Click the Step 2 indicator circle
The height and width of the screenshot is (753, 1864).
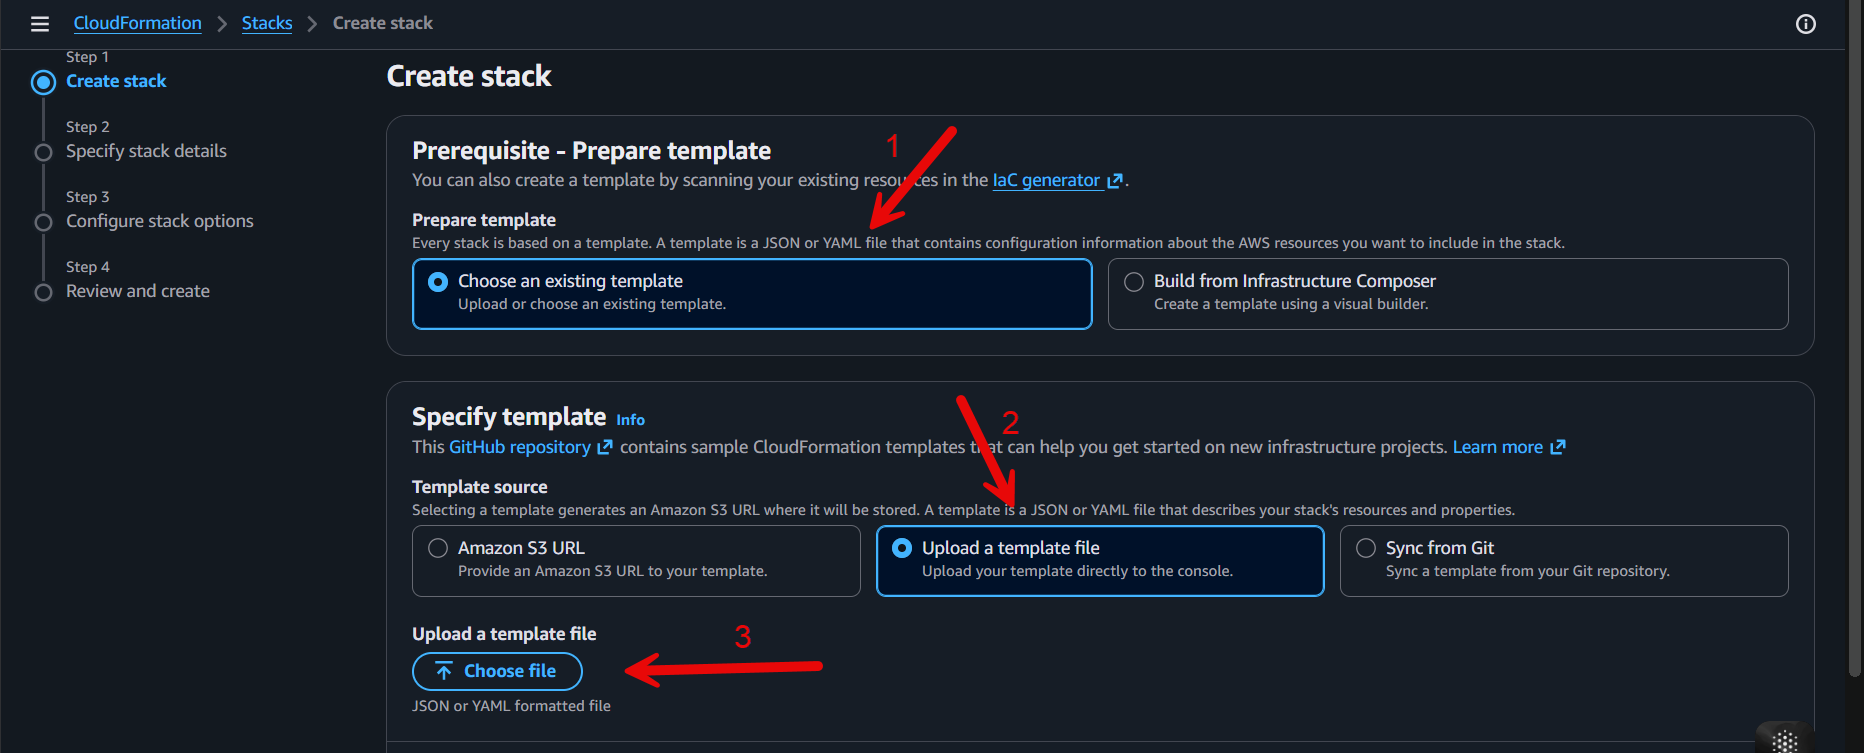pyautogui.click(x=43, y=152)
